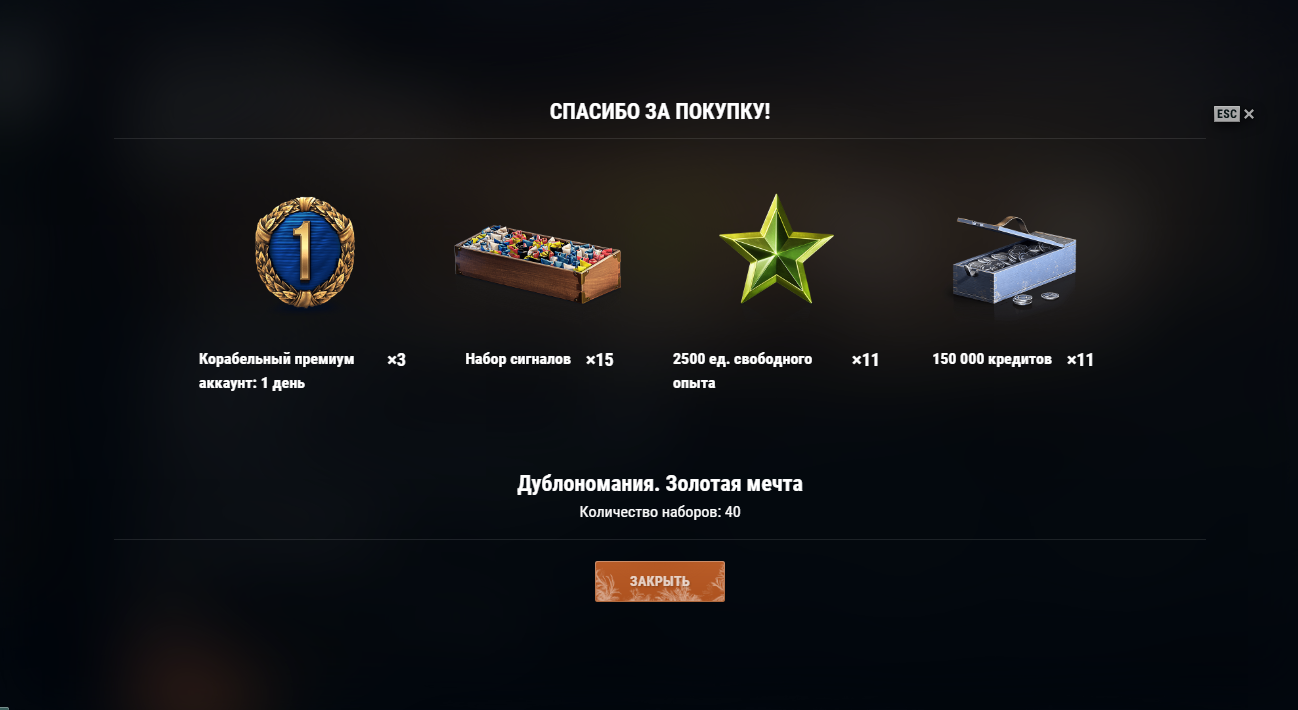Click 'Дублономания. Золотая мечта' title
This screenshot has height=710, width=1298.
click(x=660, y=484)
